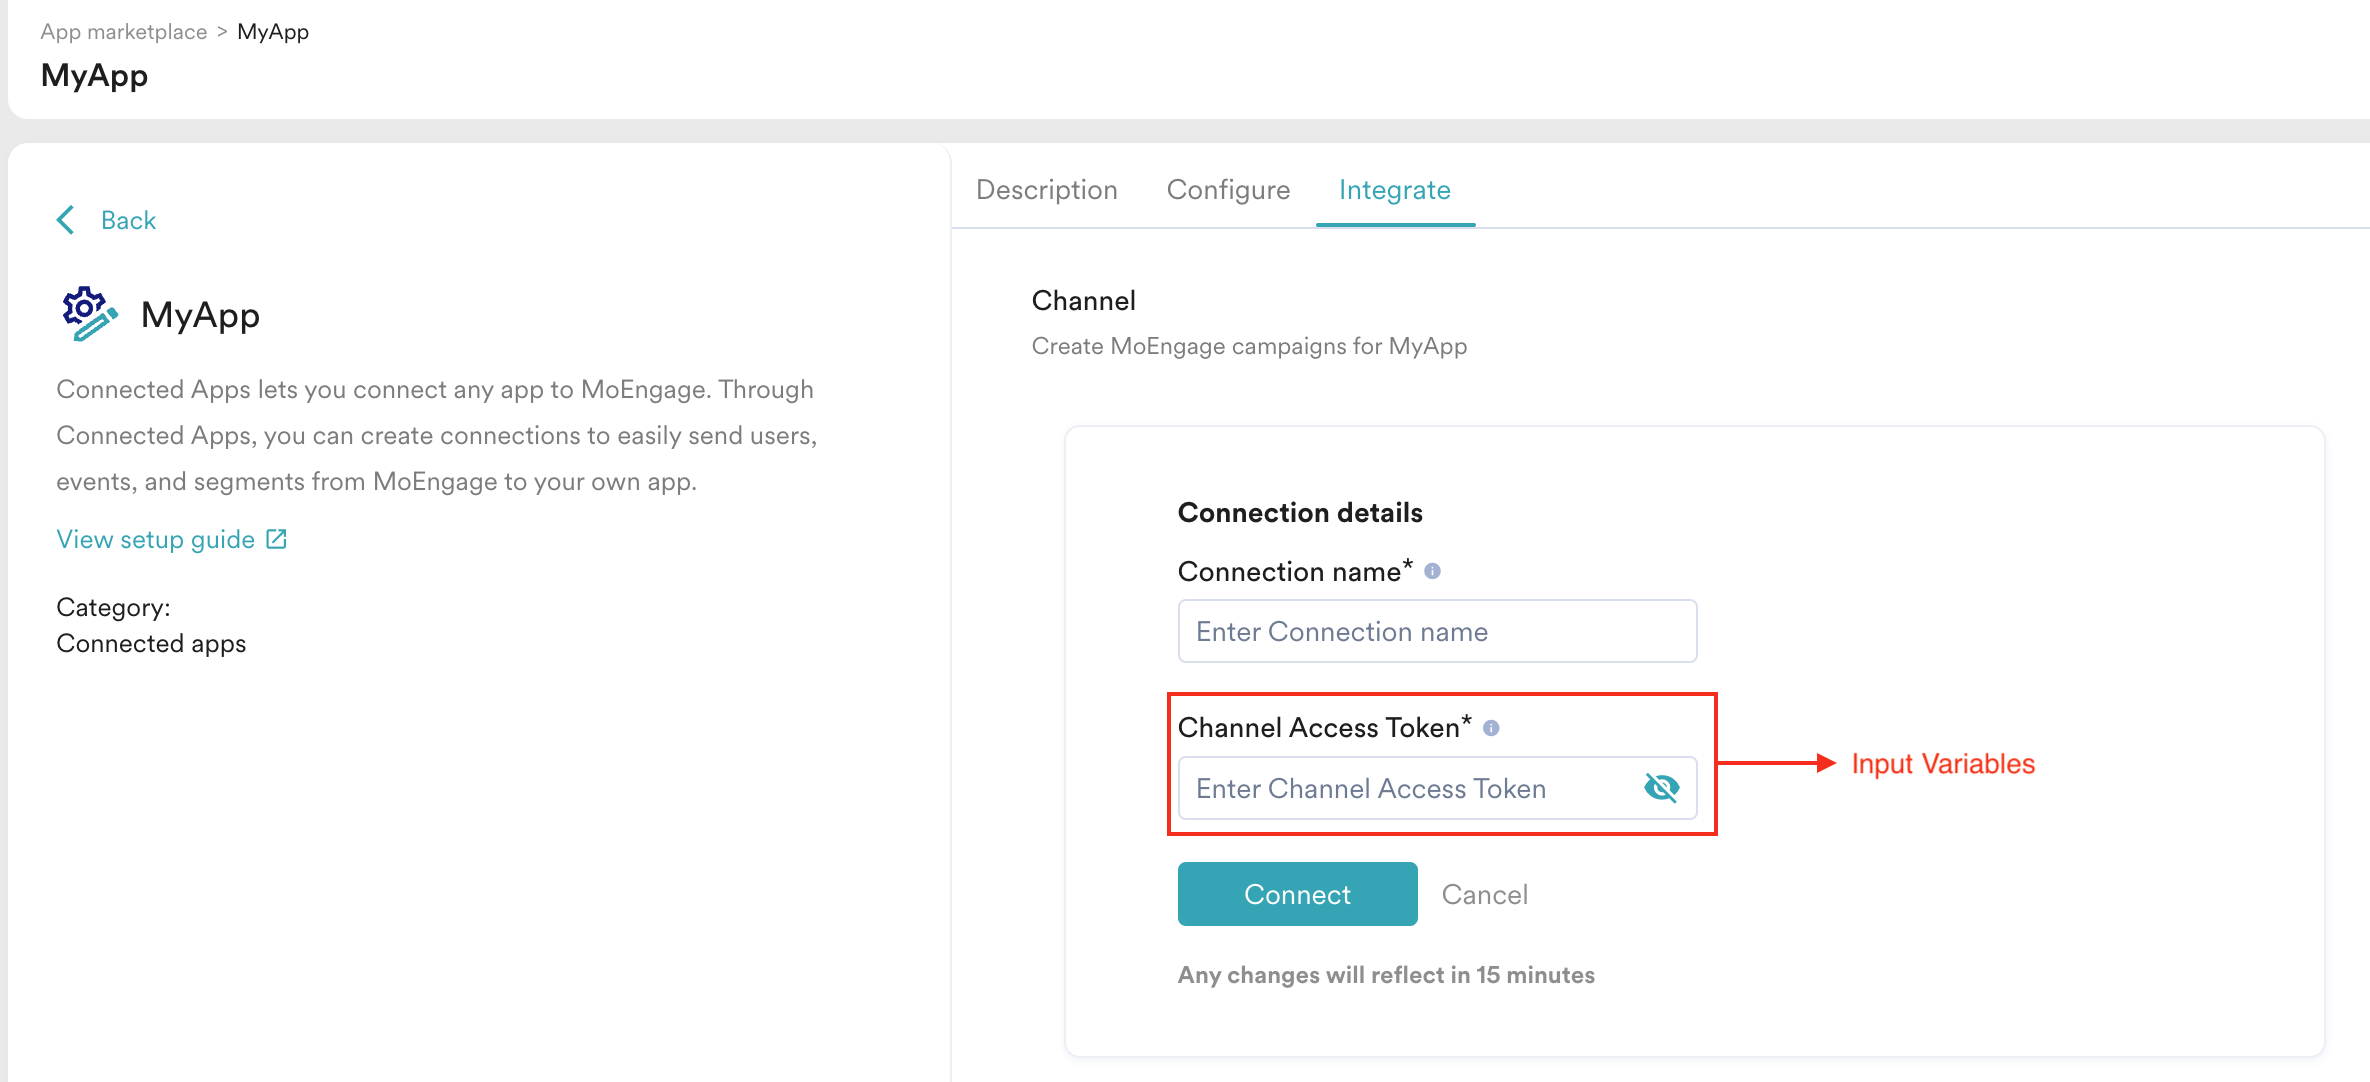This screenshot has height=1082, width=2370.
Task: Click info icon next to Connection name
Action: pos(1432,571)
